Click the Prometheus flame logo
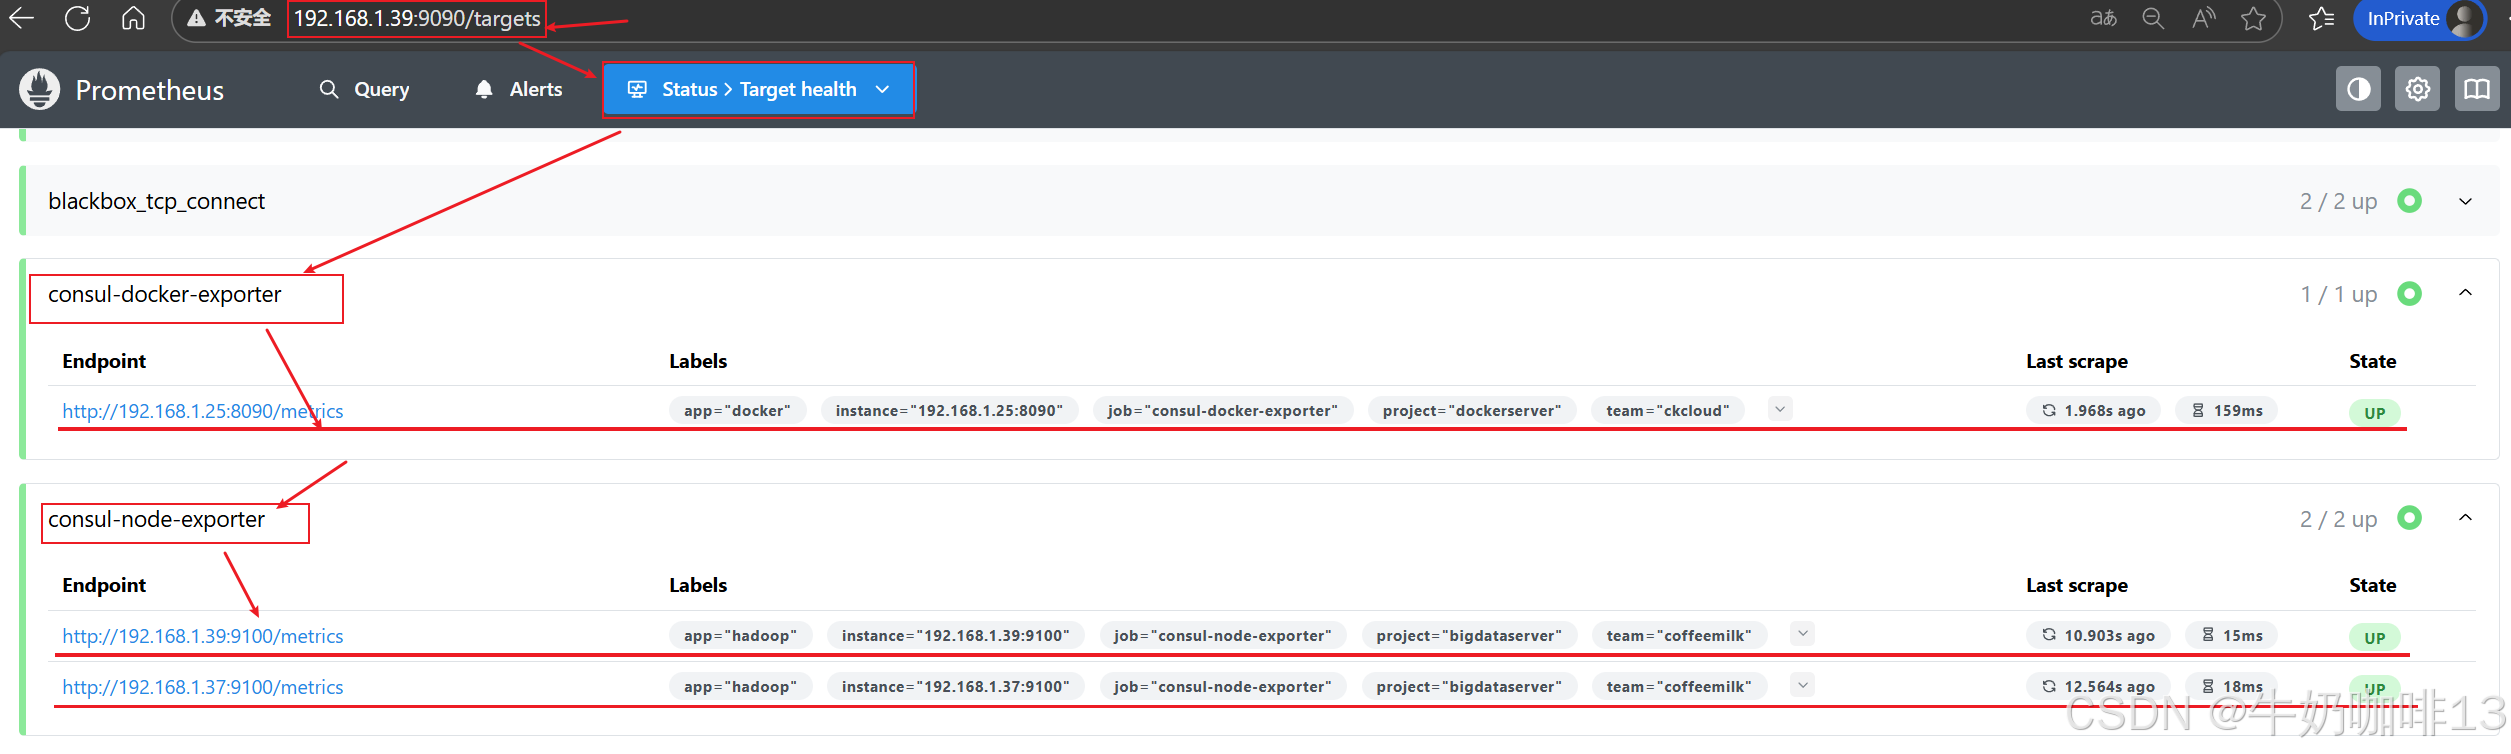The width and height of the screenshot is (2511, 754). tap(40, 89)
